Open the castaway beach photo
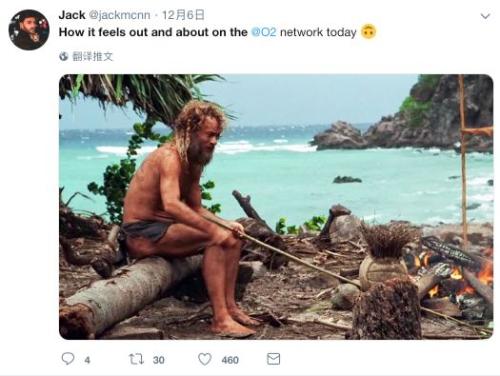This screenshot has height=376, width=500. [x=276, y=207]
